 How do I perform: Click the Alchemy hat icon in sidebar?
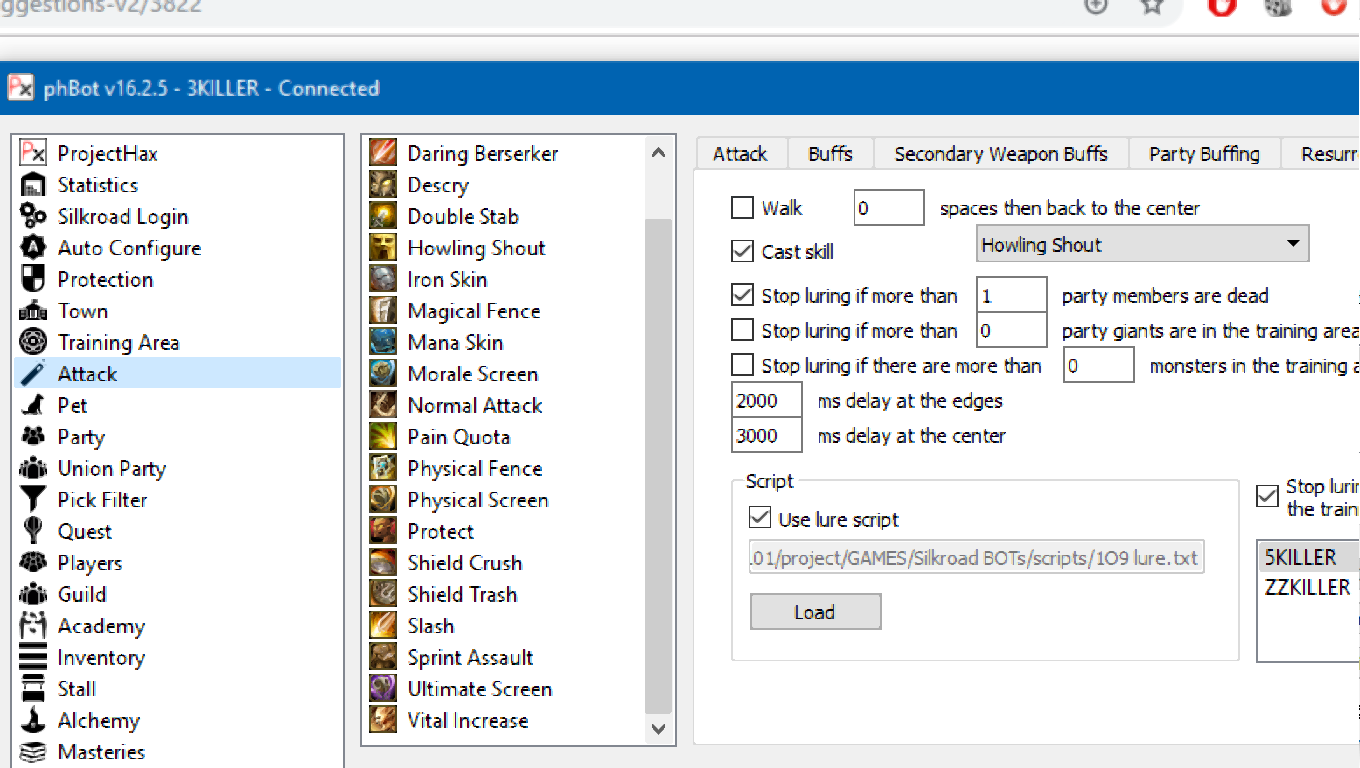33,721
